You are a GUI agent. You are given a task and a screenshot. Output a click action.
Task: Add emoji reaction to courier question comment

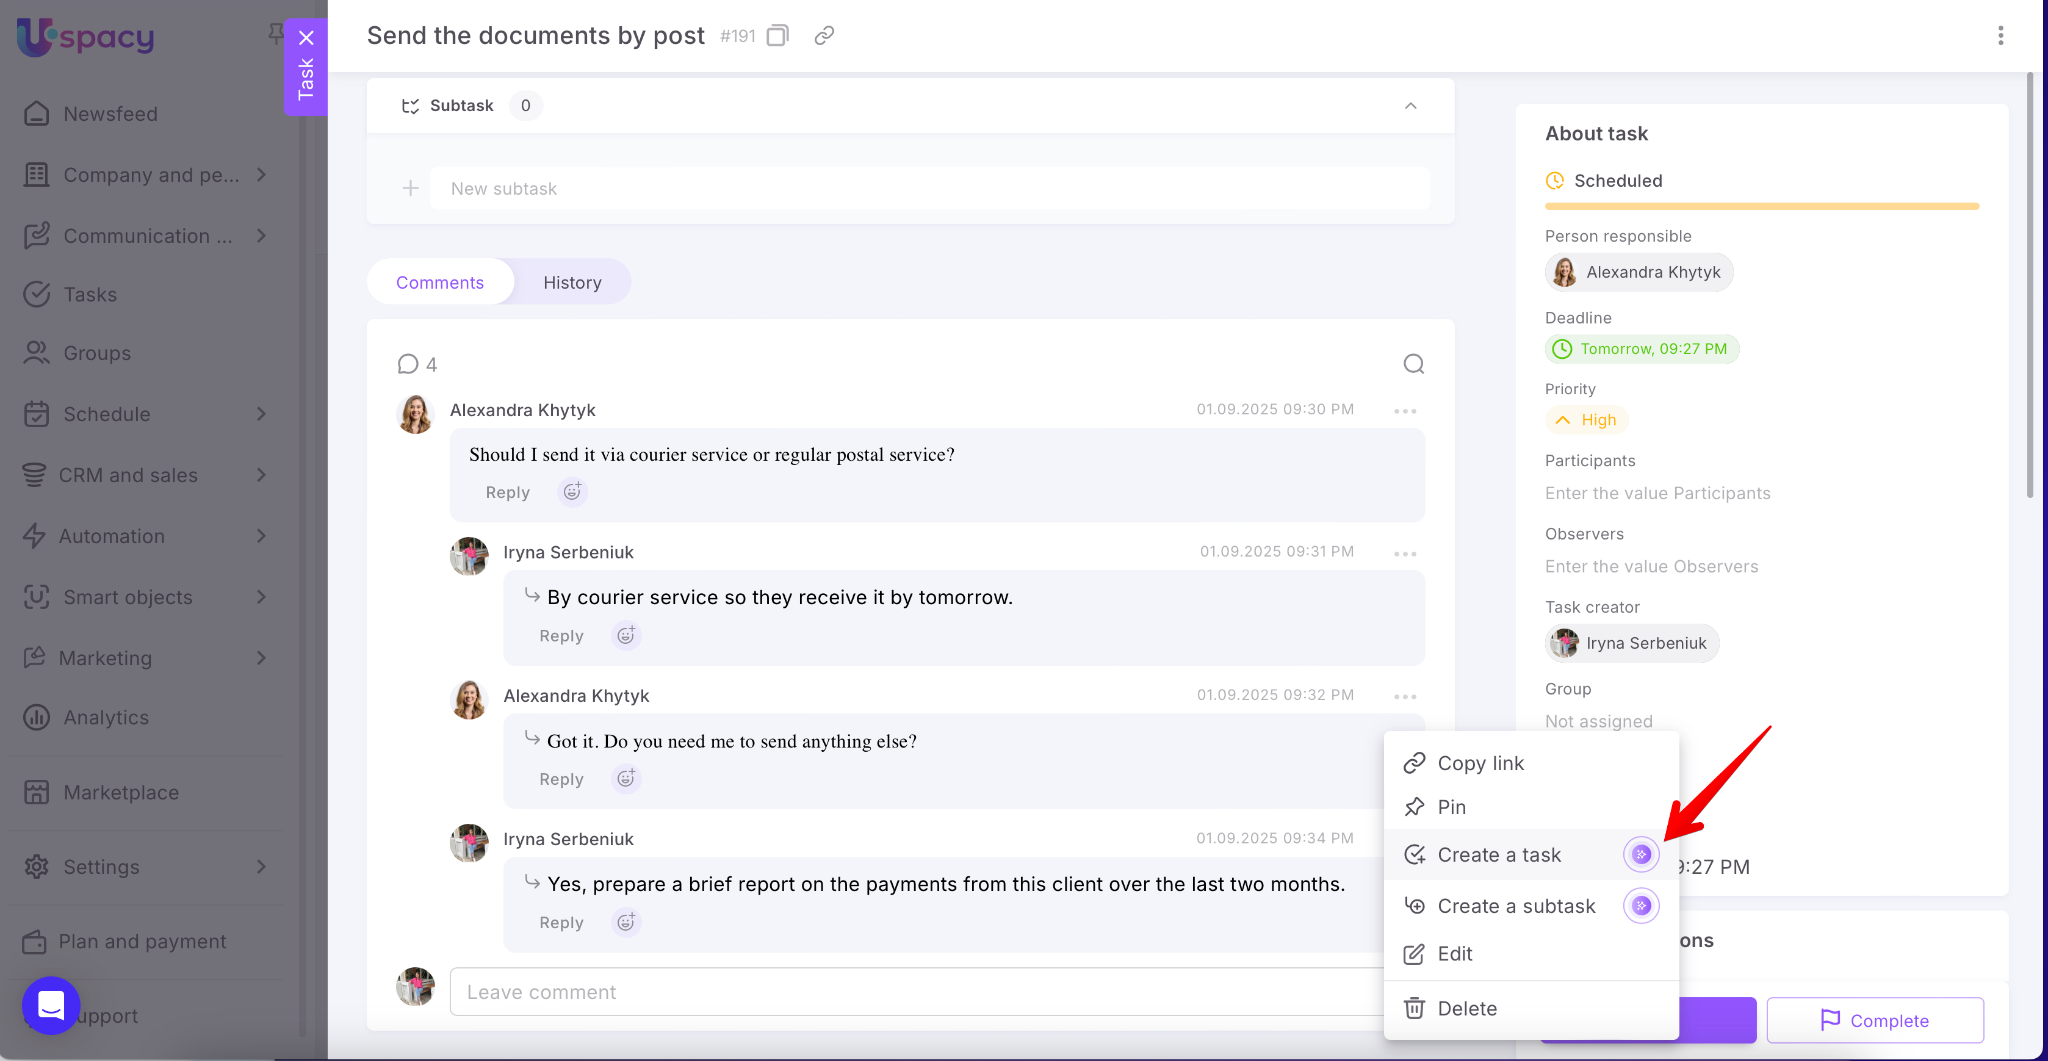click(x=572, y=492)
